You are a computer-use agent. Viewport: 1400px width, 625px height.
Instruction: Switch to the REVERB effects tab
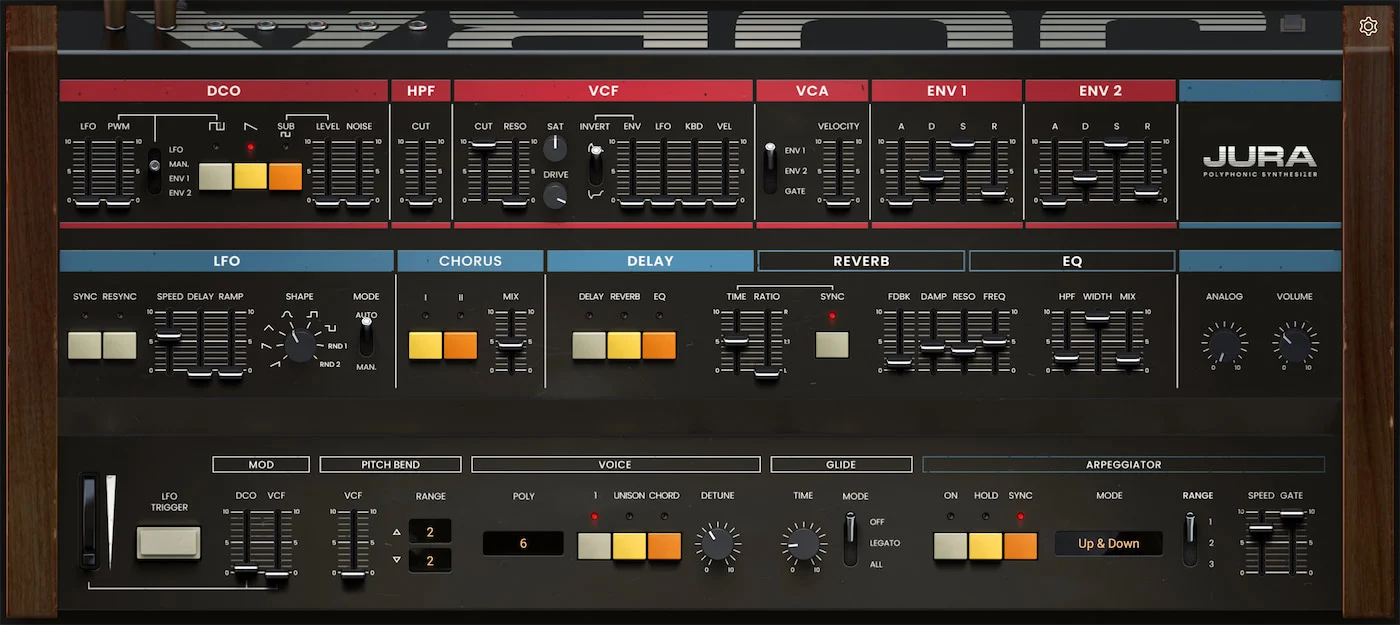click(x=861, y=261)
